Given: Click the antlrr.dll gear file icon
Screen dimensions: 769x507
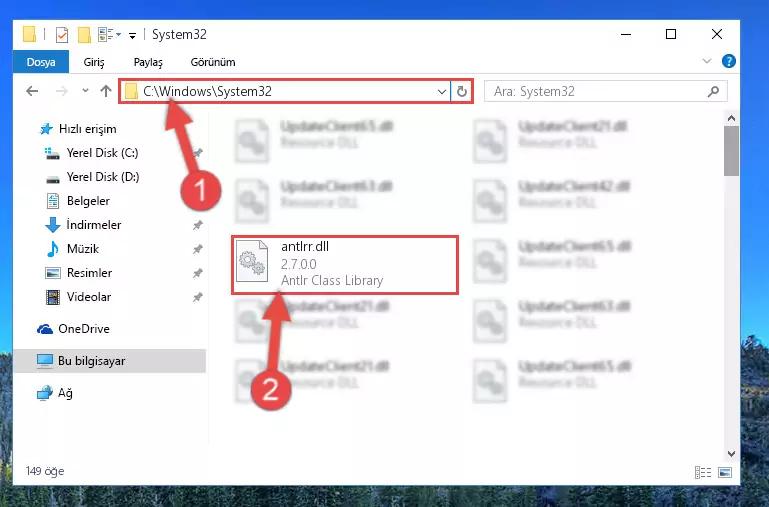Looking at the screenshot, I should click(252, 261).
